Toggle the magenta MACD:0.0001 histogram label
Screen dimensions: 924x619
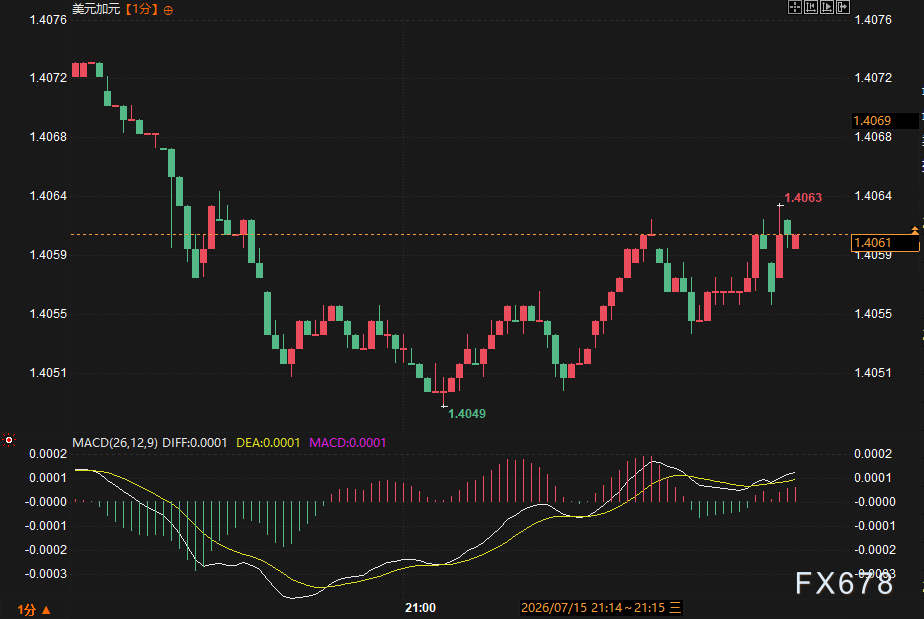(x=348, y=443)
